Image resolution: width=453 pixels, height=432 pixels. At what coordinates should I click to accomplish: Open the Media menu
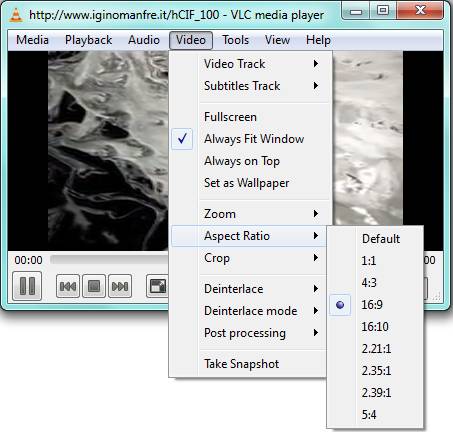point(32,40)
